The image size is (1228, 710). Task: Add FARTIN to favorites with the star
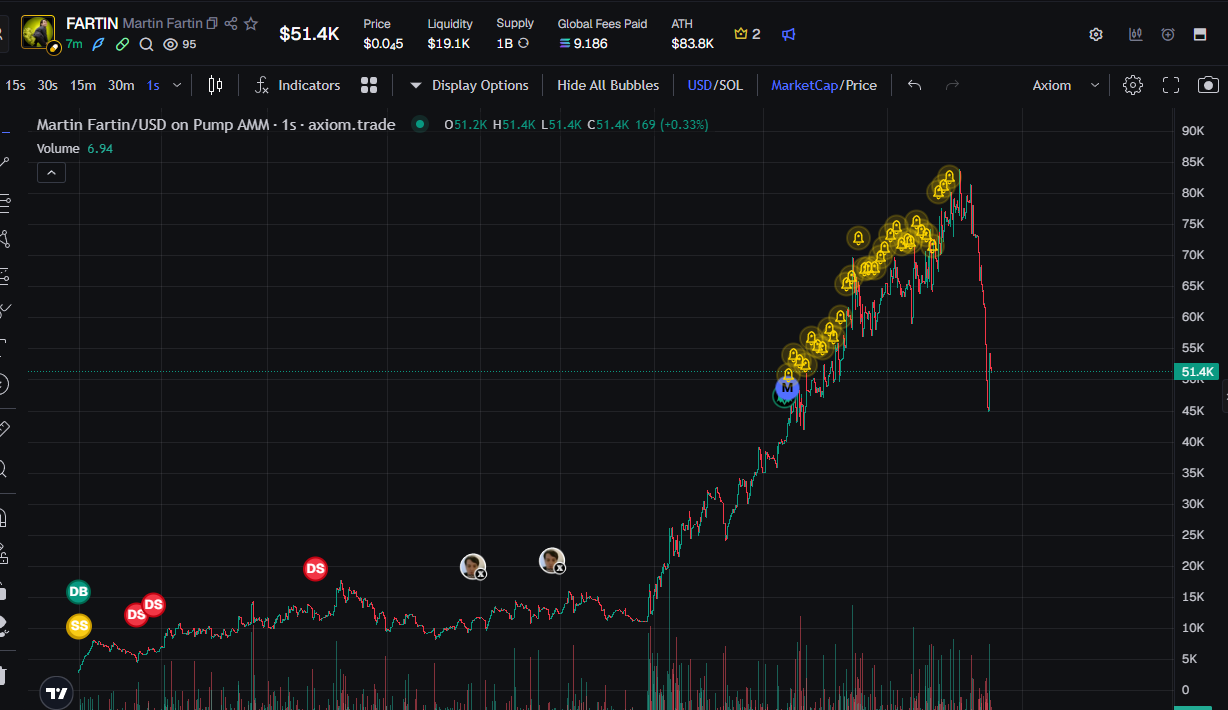point(251,23)
